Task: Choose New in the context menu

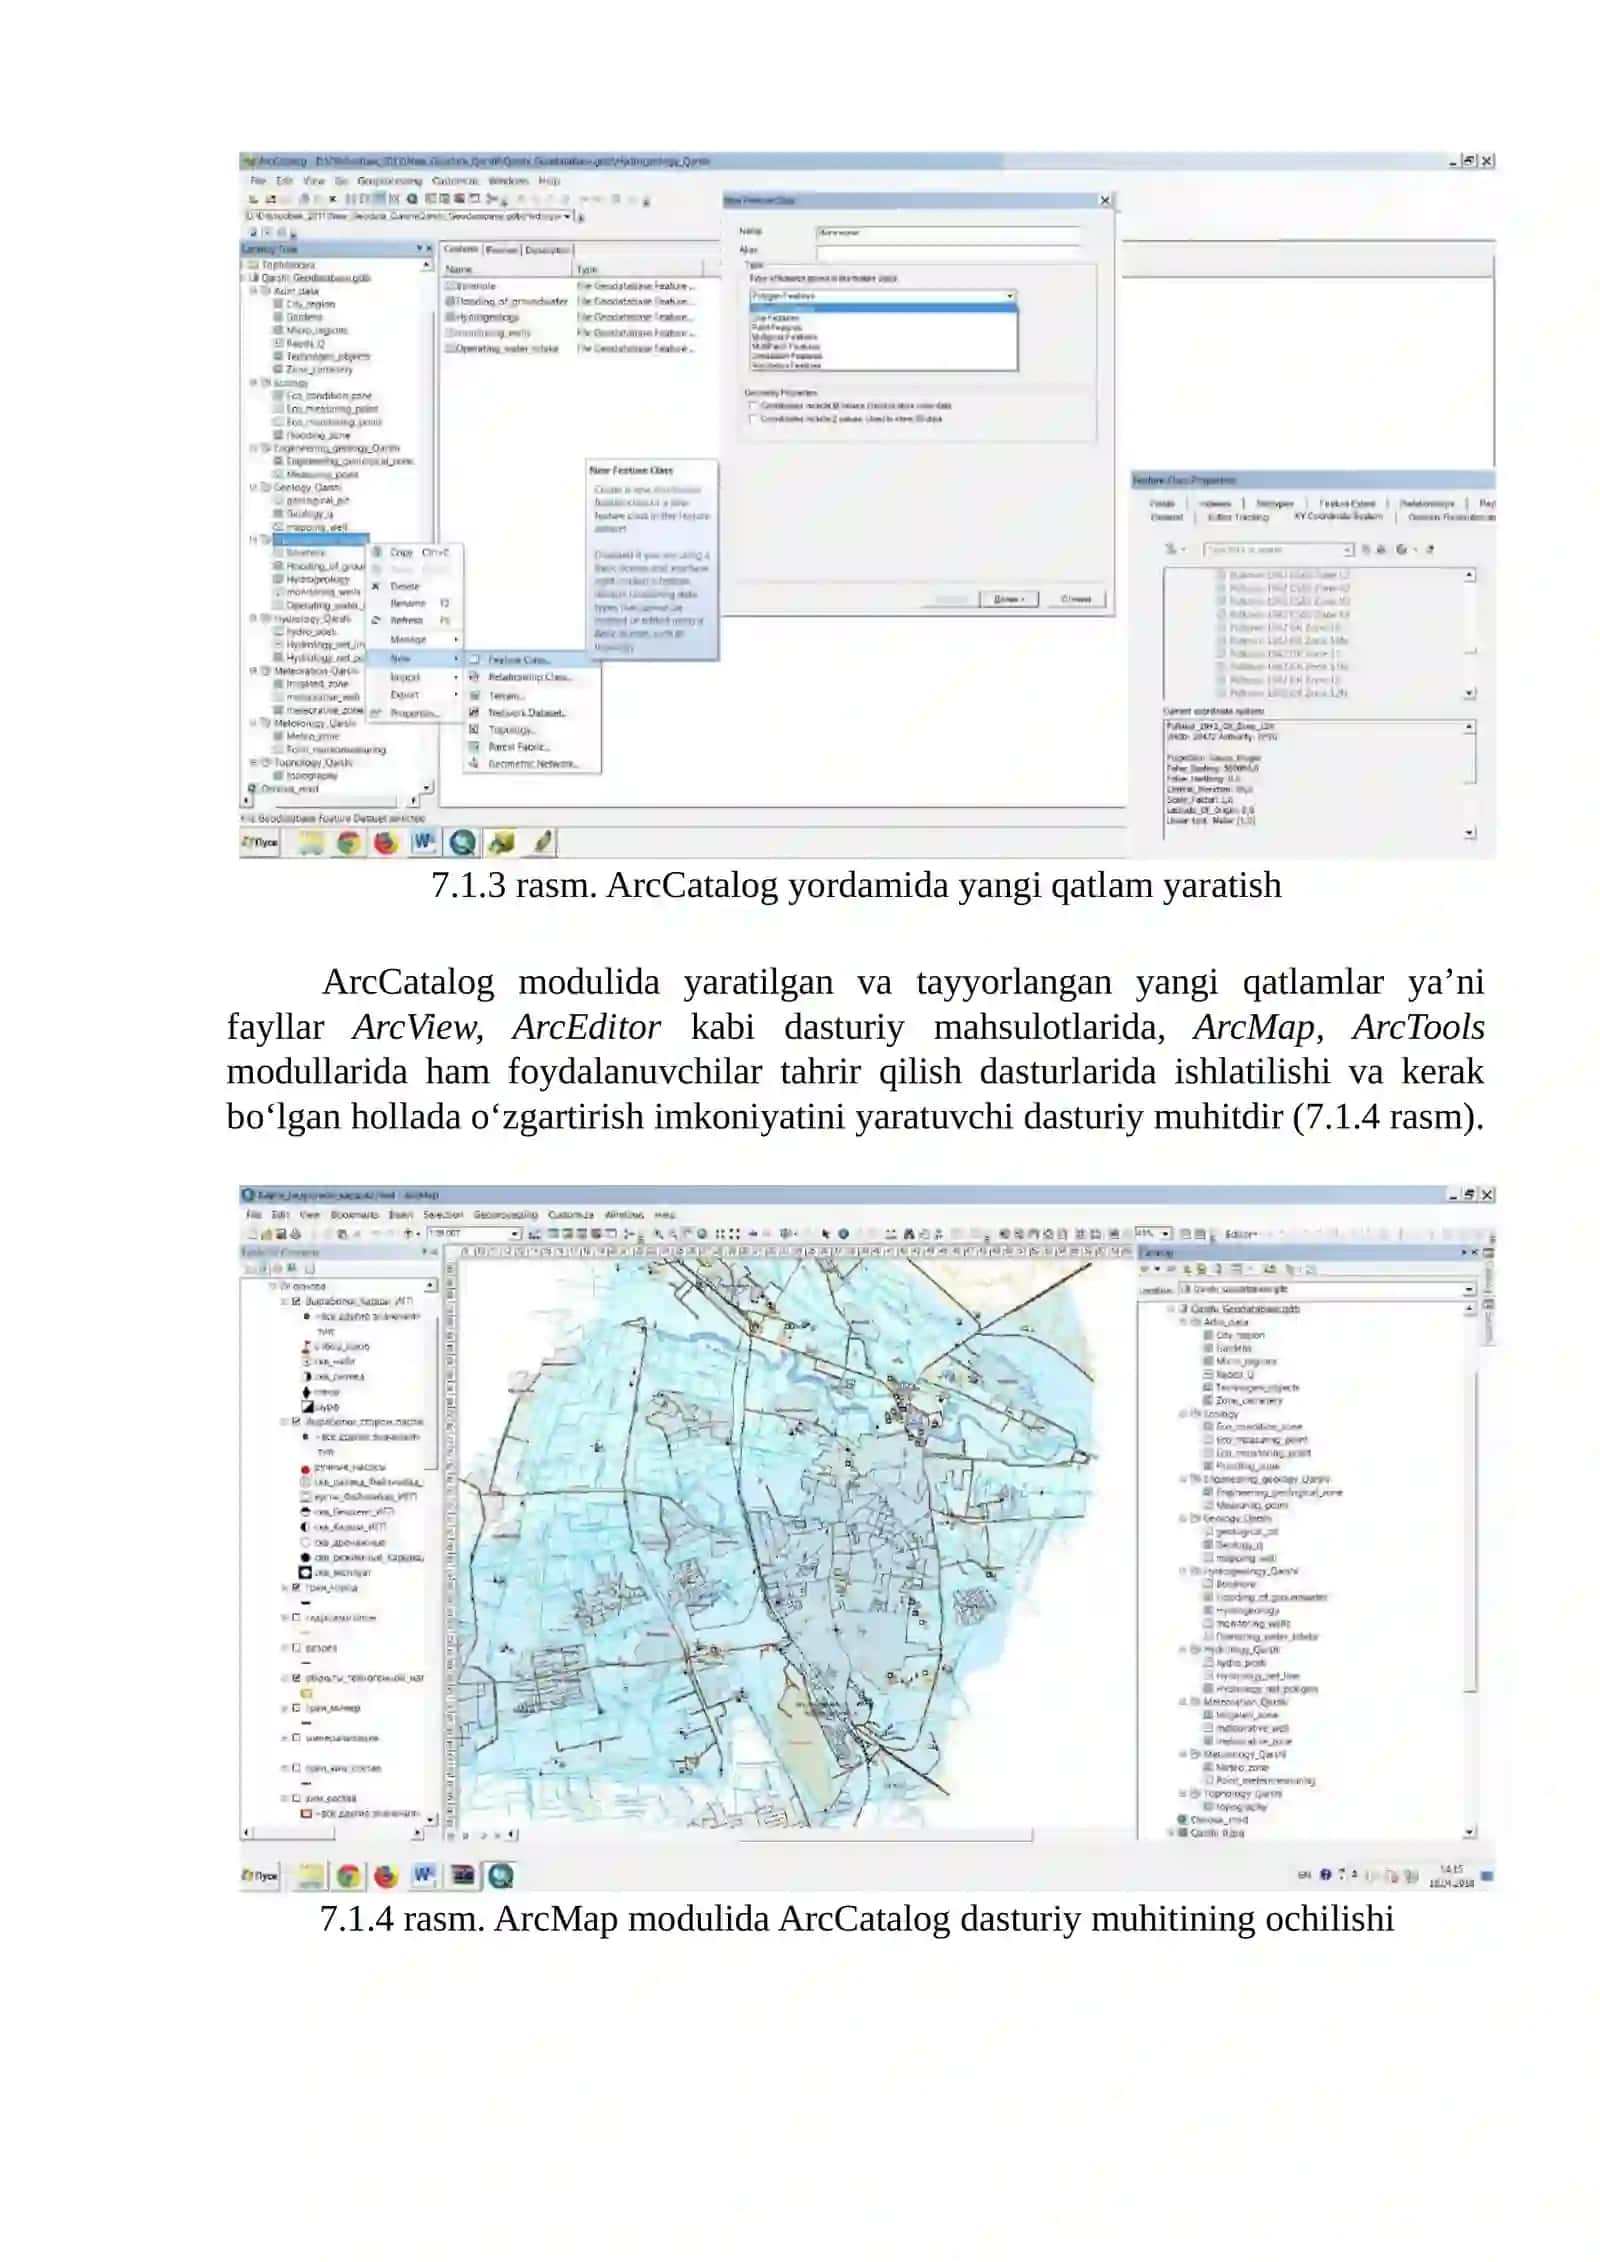Action: 413,658
